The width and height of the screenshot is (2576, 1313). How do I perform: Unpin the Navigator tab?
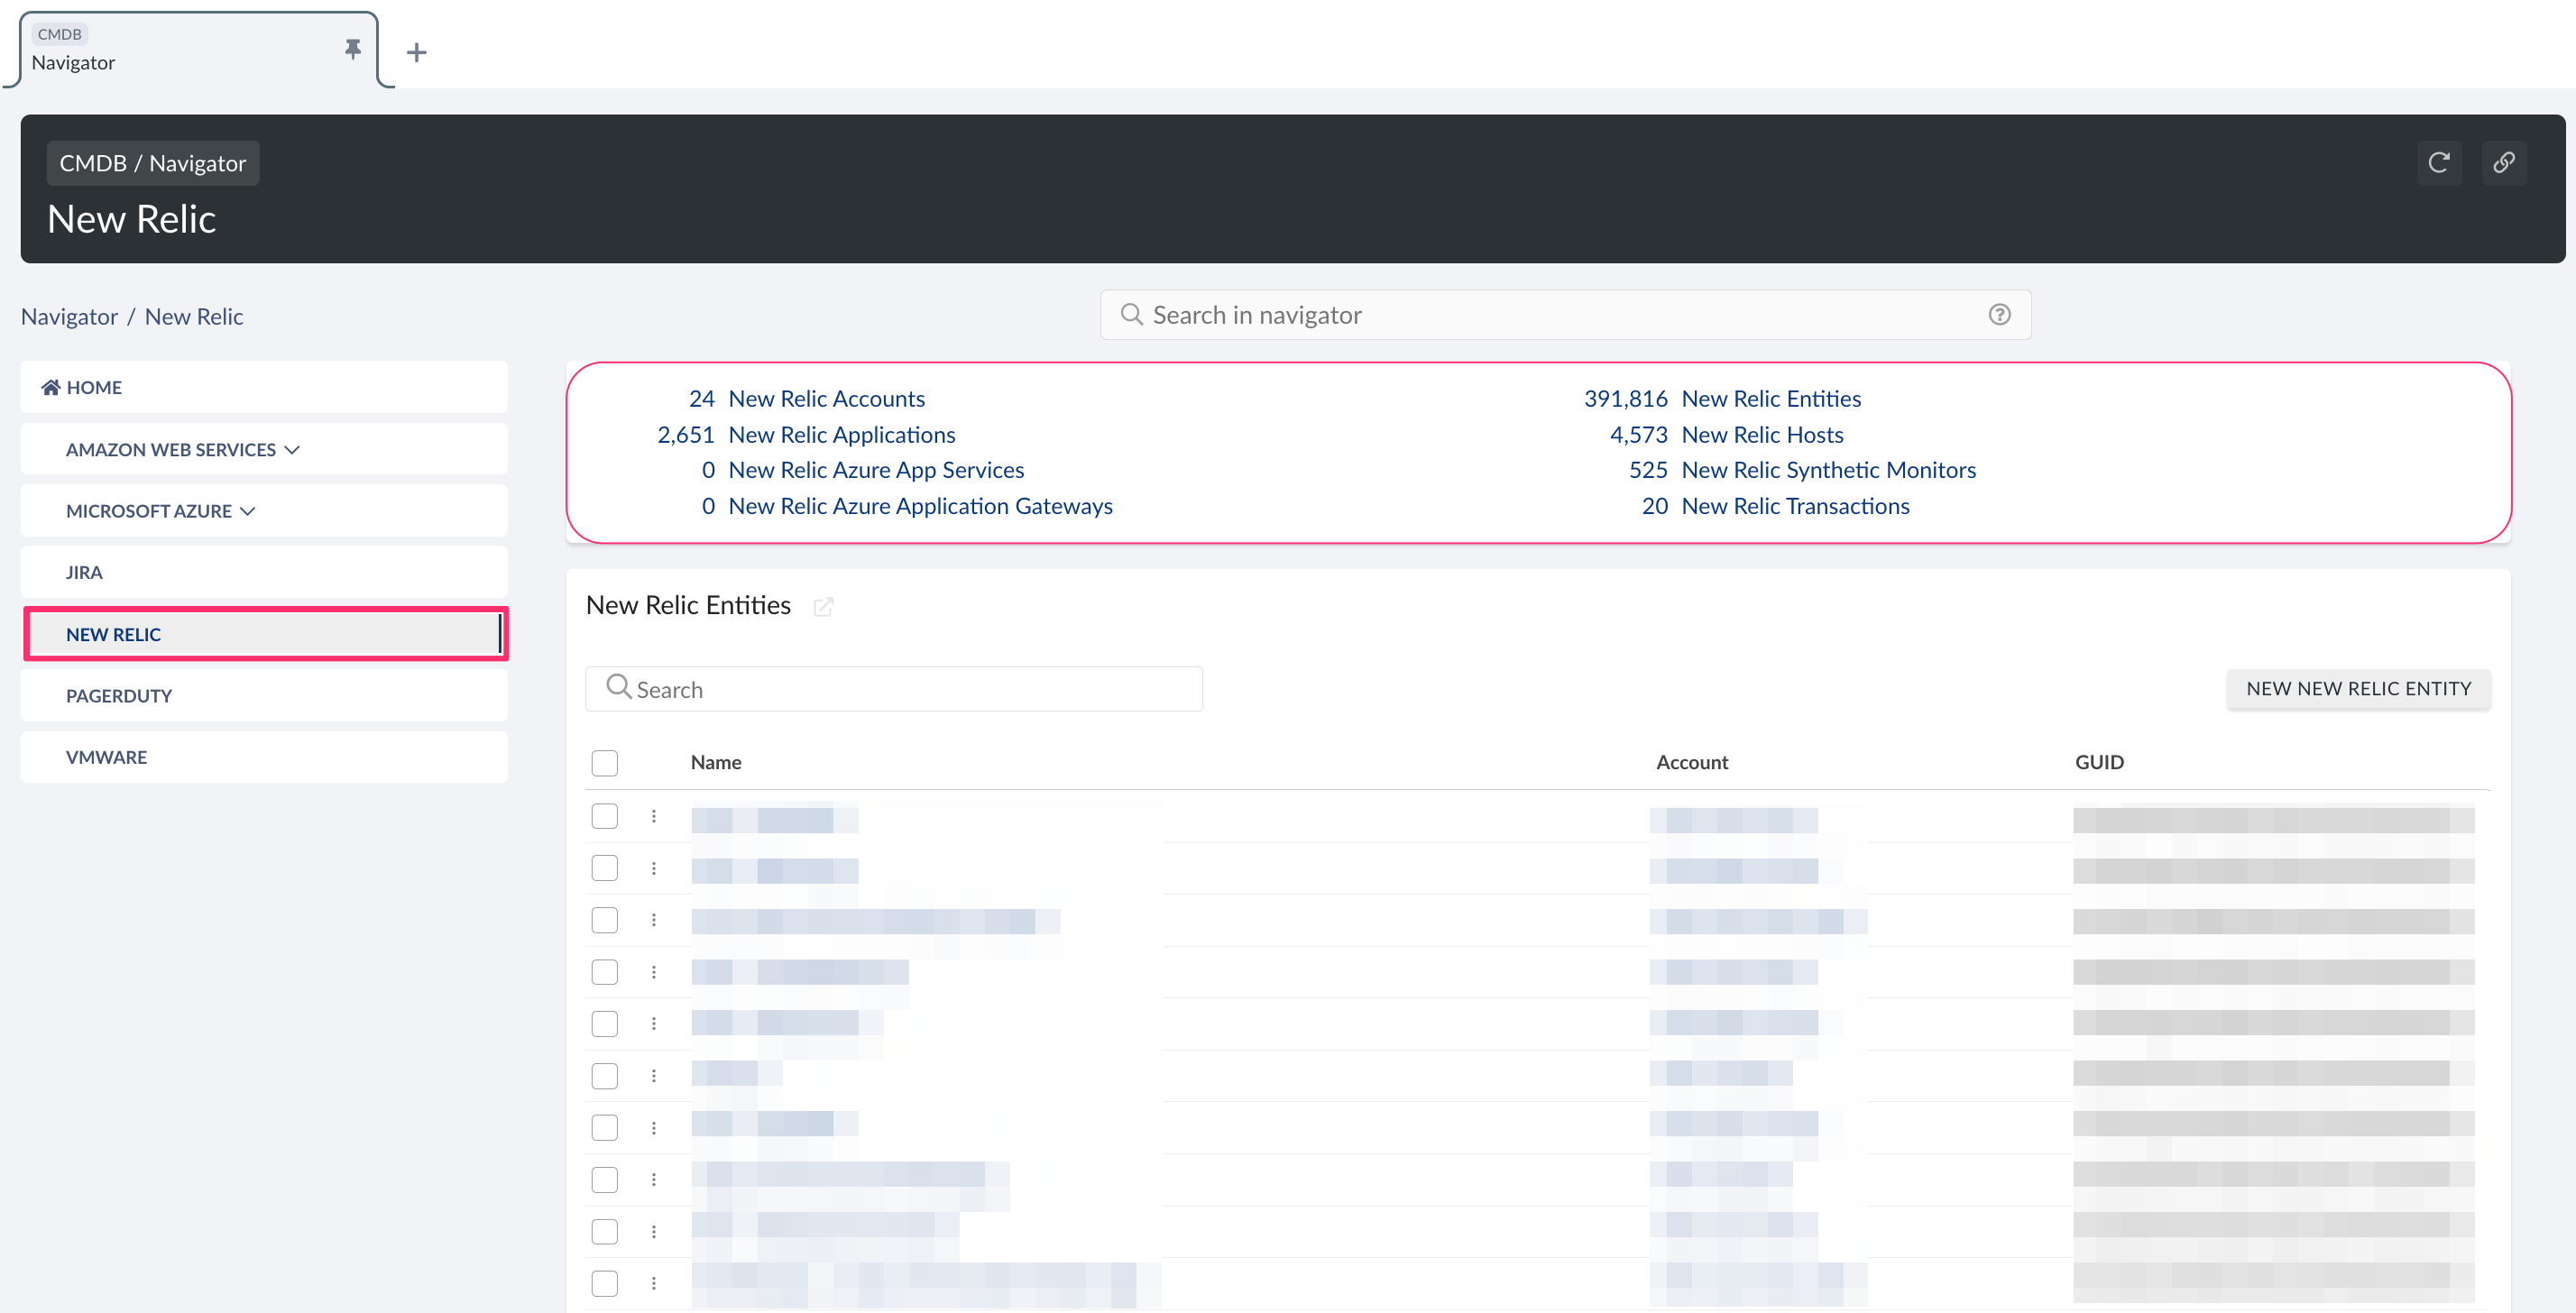tap(352, 48)
